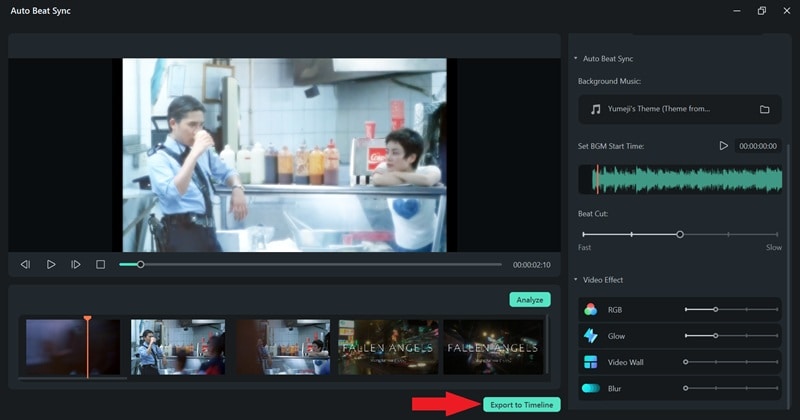The image size is (800, 420).
Task: Select fifth Fallen Angels title thumbnail
Action: (493, 347)
